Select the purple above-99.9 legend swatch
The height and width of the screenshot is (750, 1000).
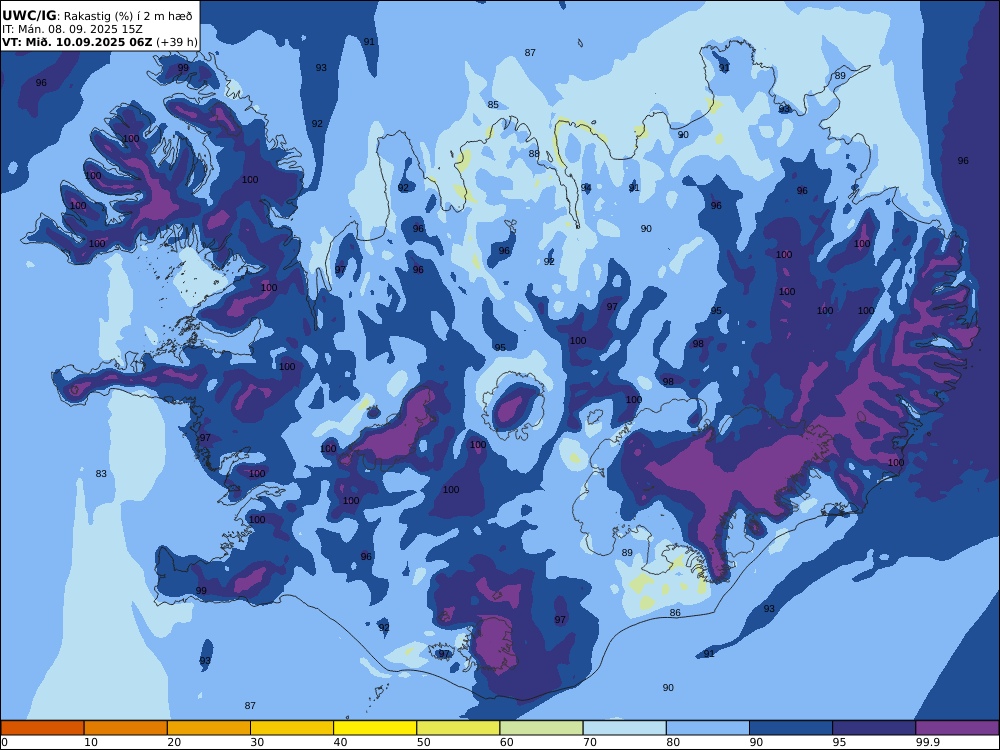(957, 728)
